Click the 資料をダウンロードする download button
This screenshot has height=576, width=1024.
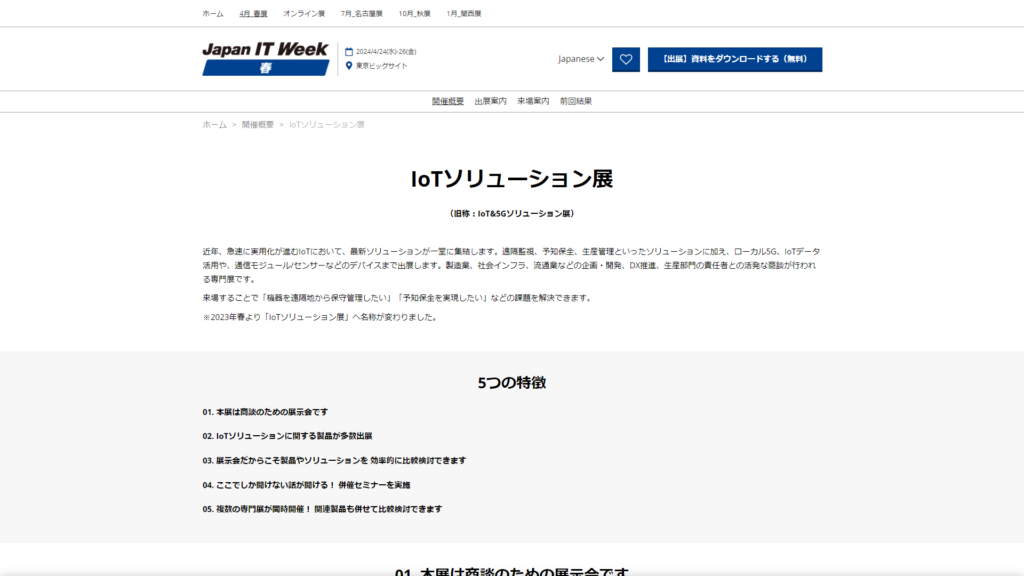735,59
